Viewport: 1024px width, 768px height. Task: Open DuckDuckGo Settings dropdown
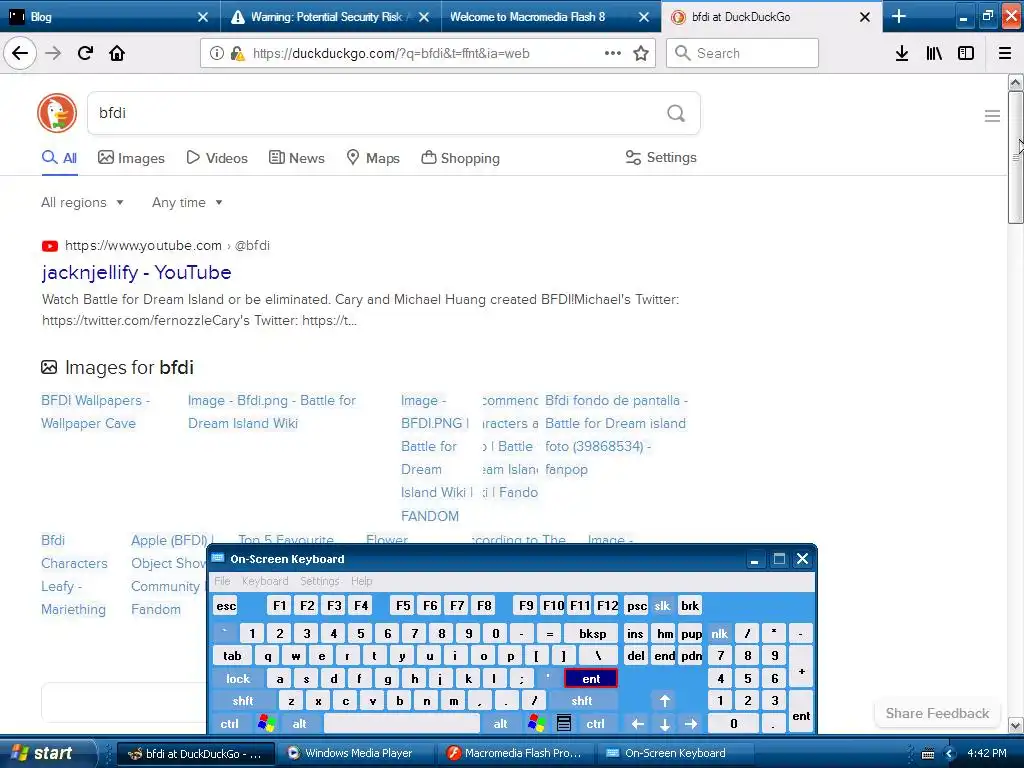tap(661, 157)
